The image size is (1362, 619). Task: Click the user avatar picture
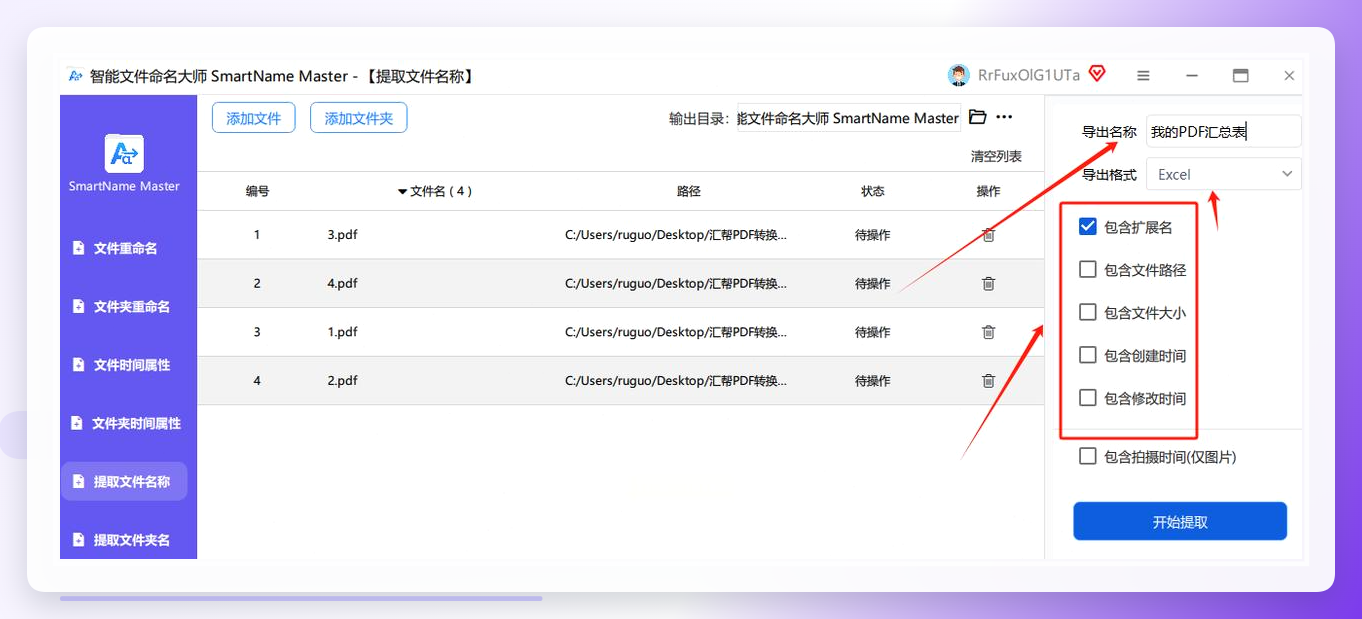tap(959, 75)
